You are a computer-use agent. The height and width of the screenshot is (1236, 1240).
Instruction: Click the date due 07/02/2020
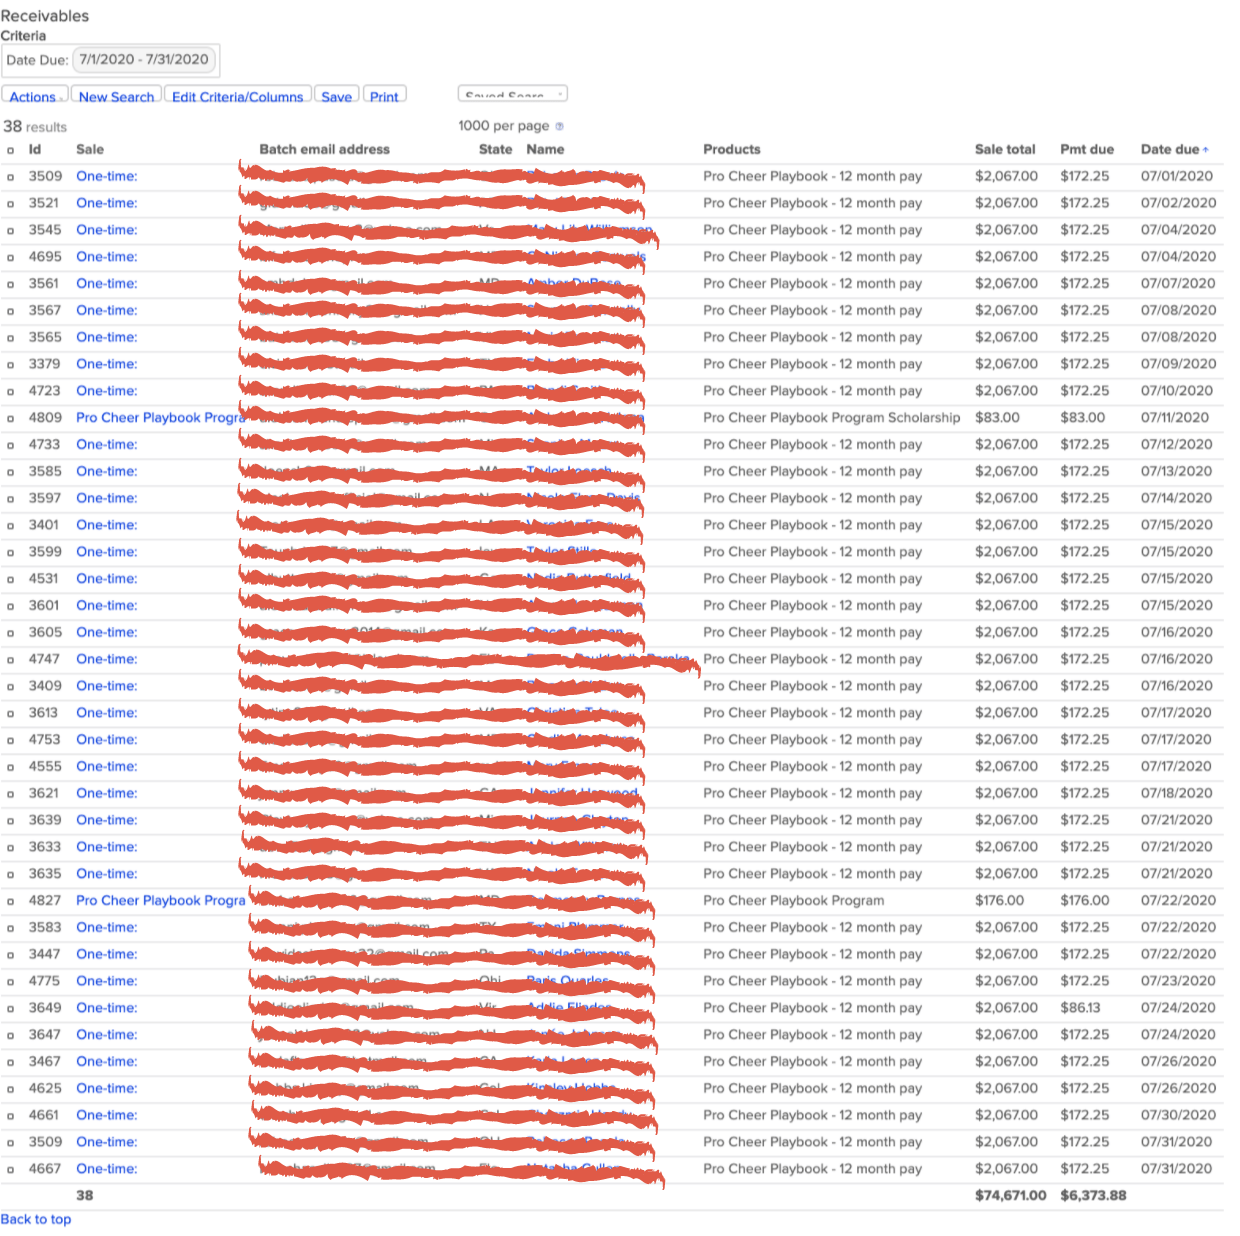(x=1179, y=203)
